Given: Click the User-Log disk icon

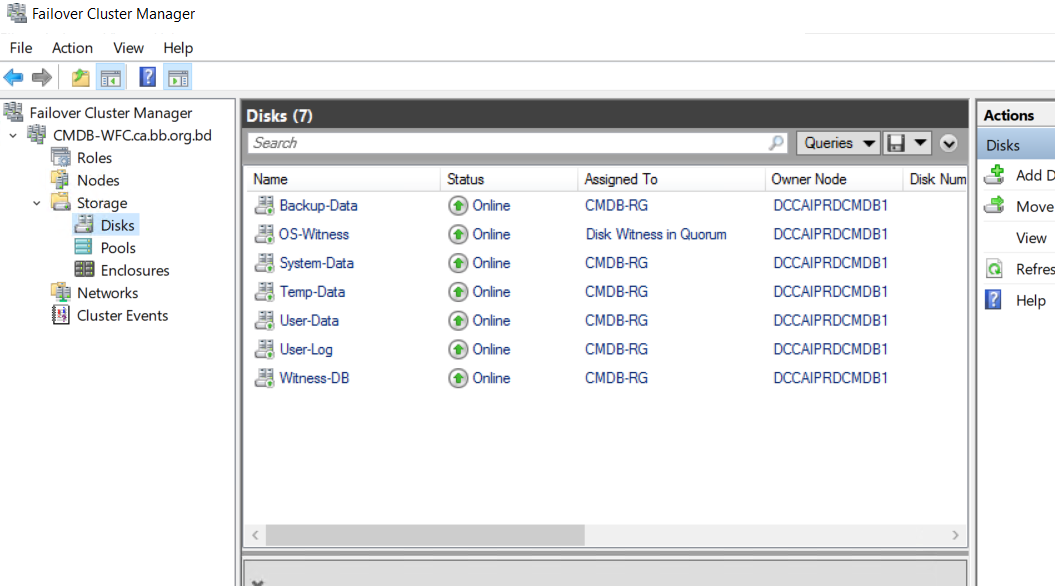Looking at the screenshot, I should tap(264, 349).
